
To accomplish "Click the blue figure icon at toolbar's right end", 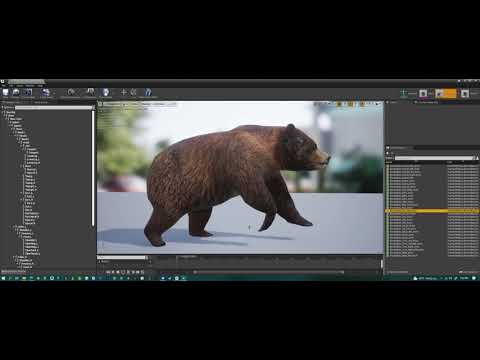I will (x=148, y=92).
